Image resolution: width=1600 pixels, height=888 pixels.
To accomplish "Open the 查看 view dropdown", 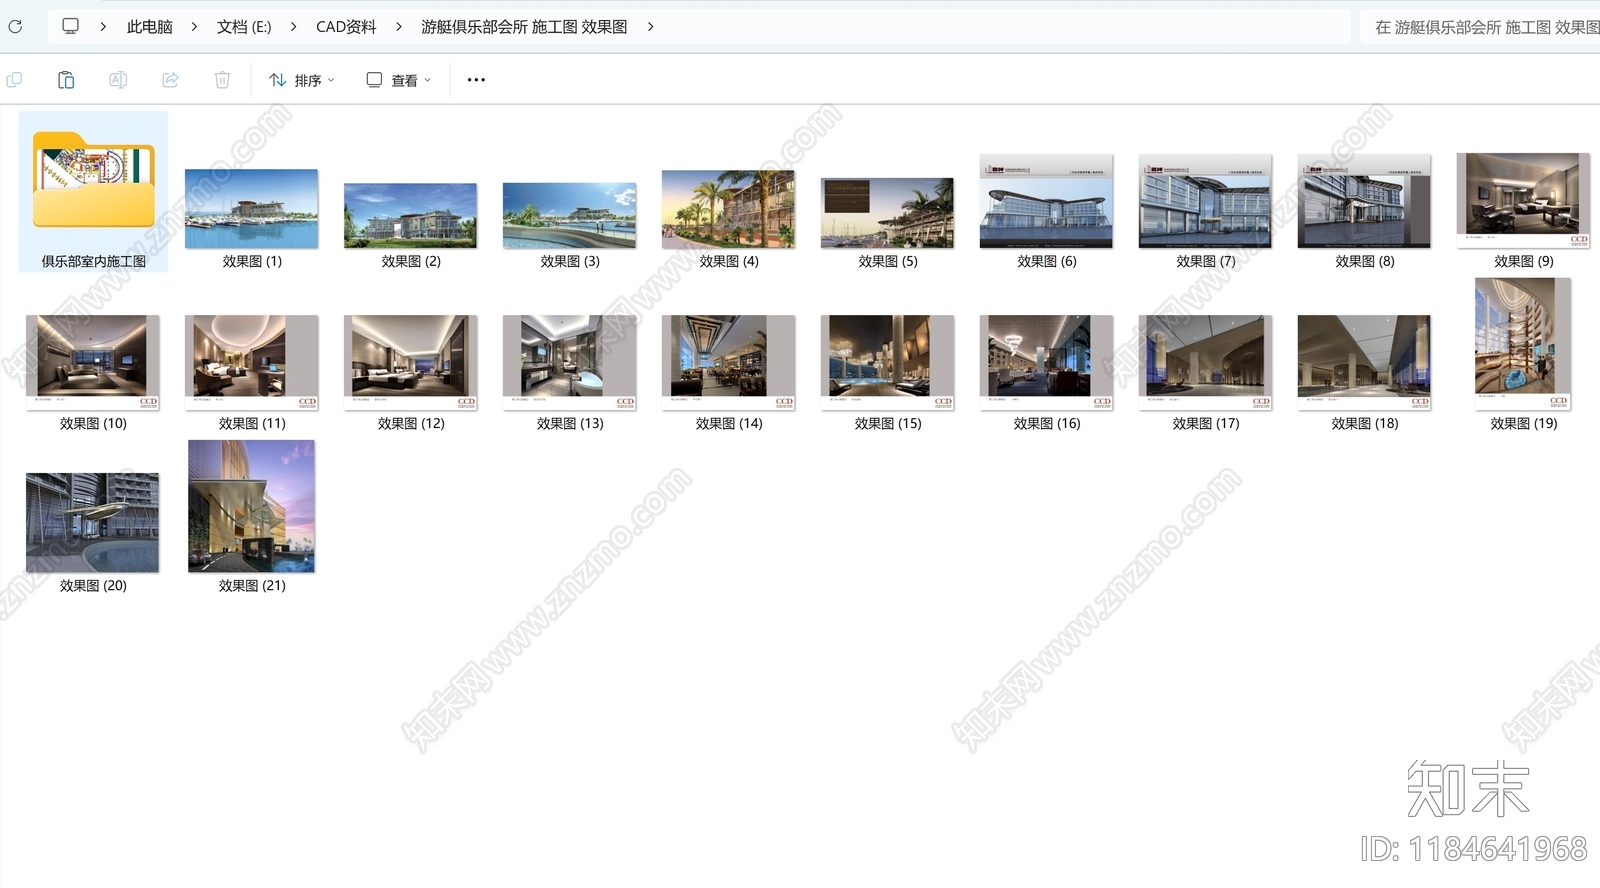I will pos(399,80).
